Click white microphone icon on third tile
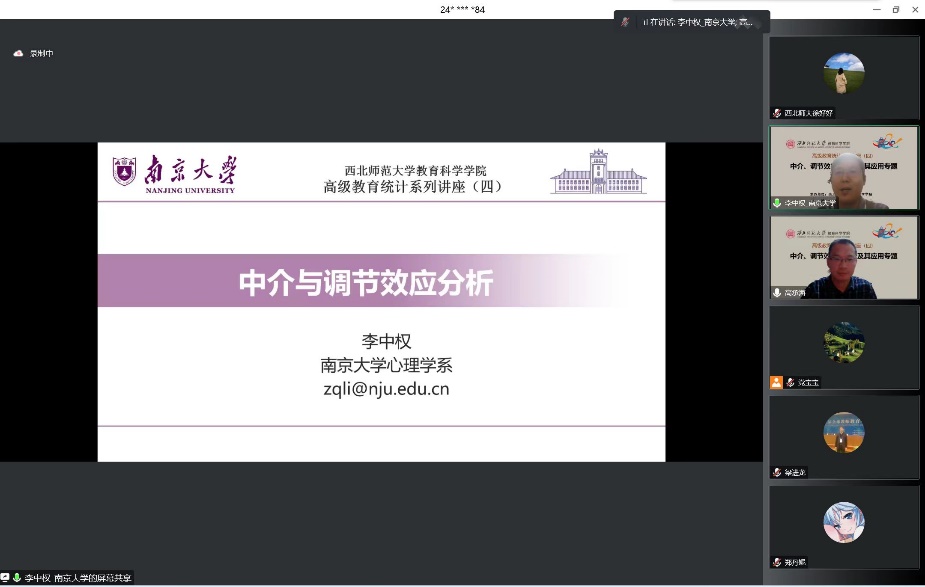The height and width of the screenshot is (587, 925). coord(776,293)
